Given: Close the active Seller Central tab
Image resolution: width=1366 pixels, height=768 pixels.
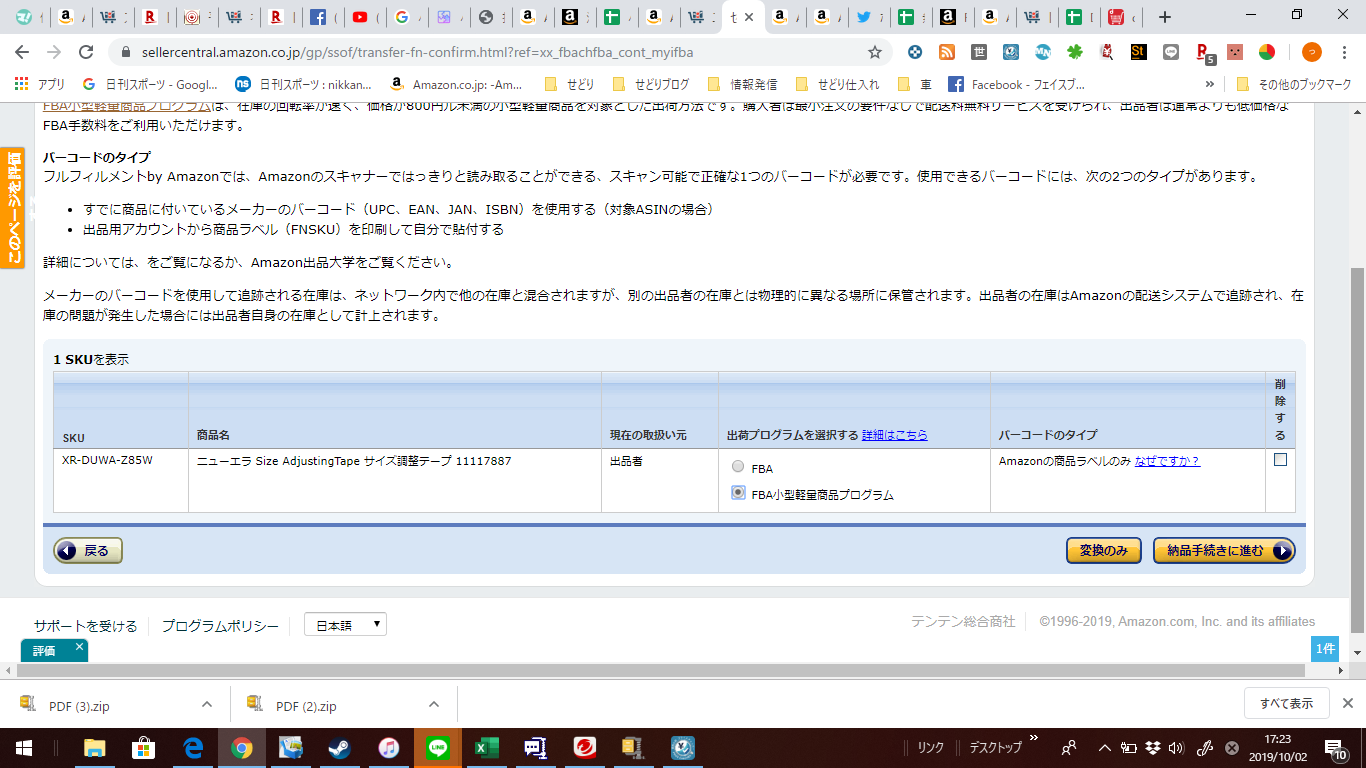Looking at the screenshot, I should 750,17.
